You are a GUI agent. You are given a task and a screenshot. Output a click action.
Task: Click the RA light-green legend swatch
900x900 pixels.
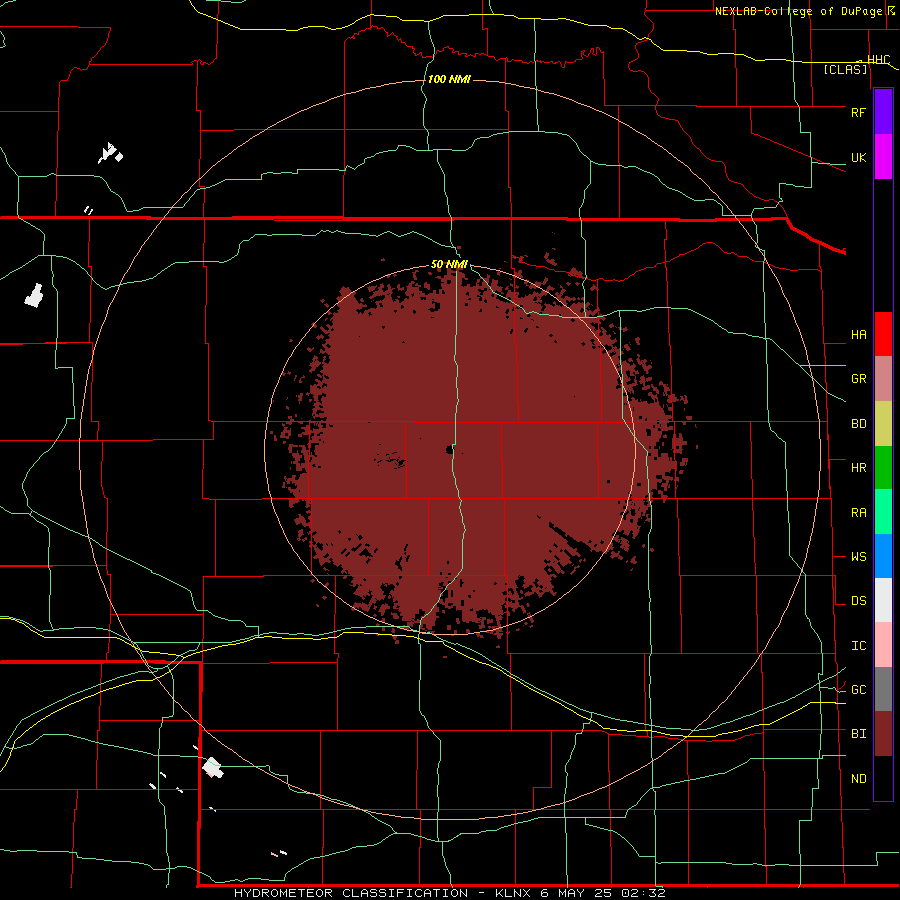coord(883,512)
